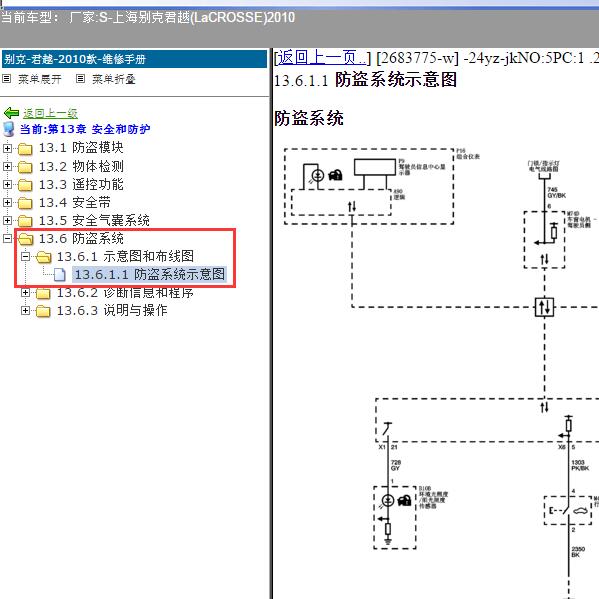Click the 别克-君越-2010款-维修手册 title bar

pos(134,59)
